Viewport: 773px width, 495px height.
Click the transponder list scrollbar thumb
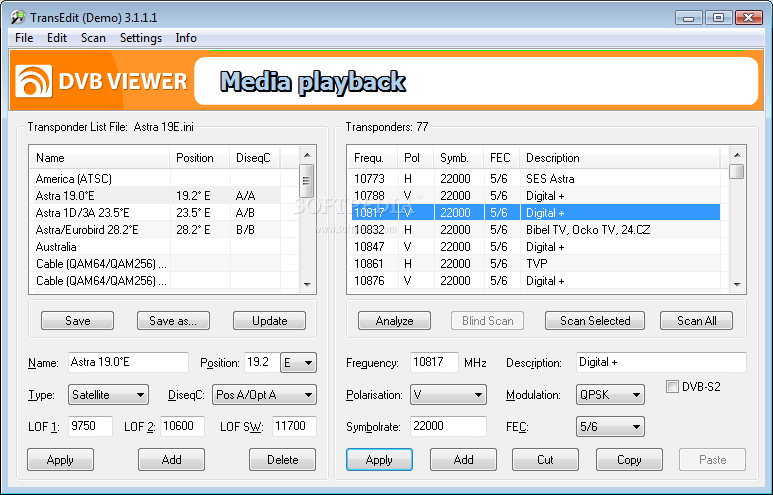(737, 172)
